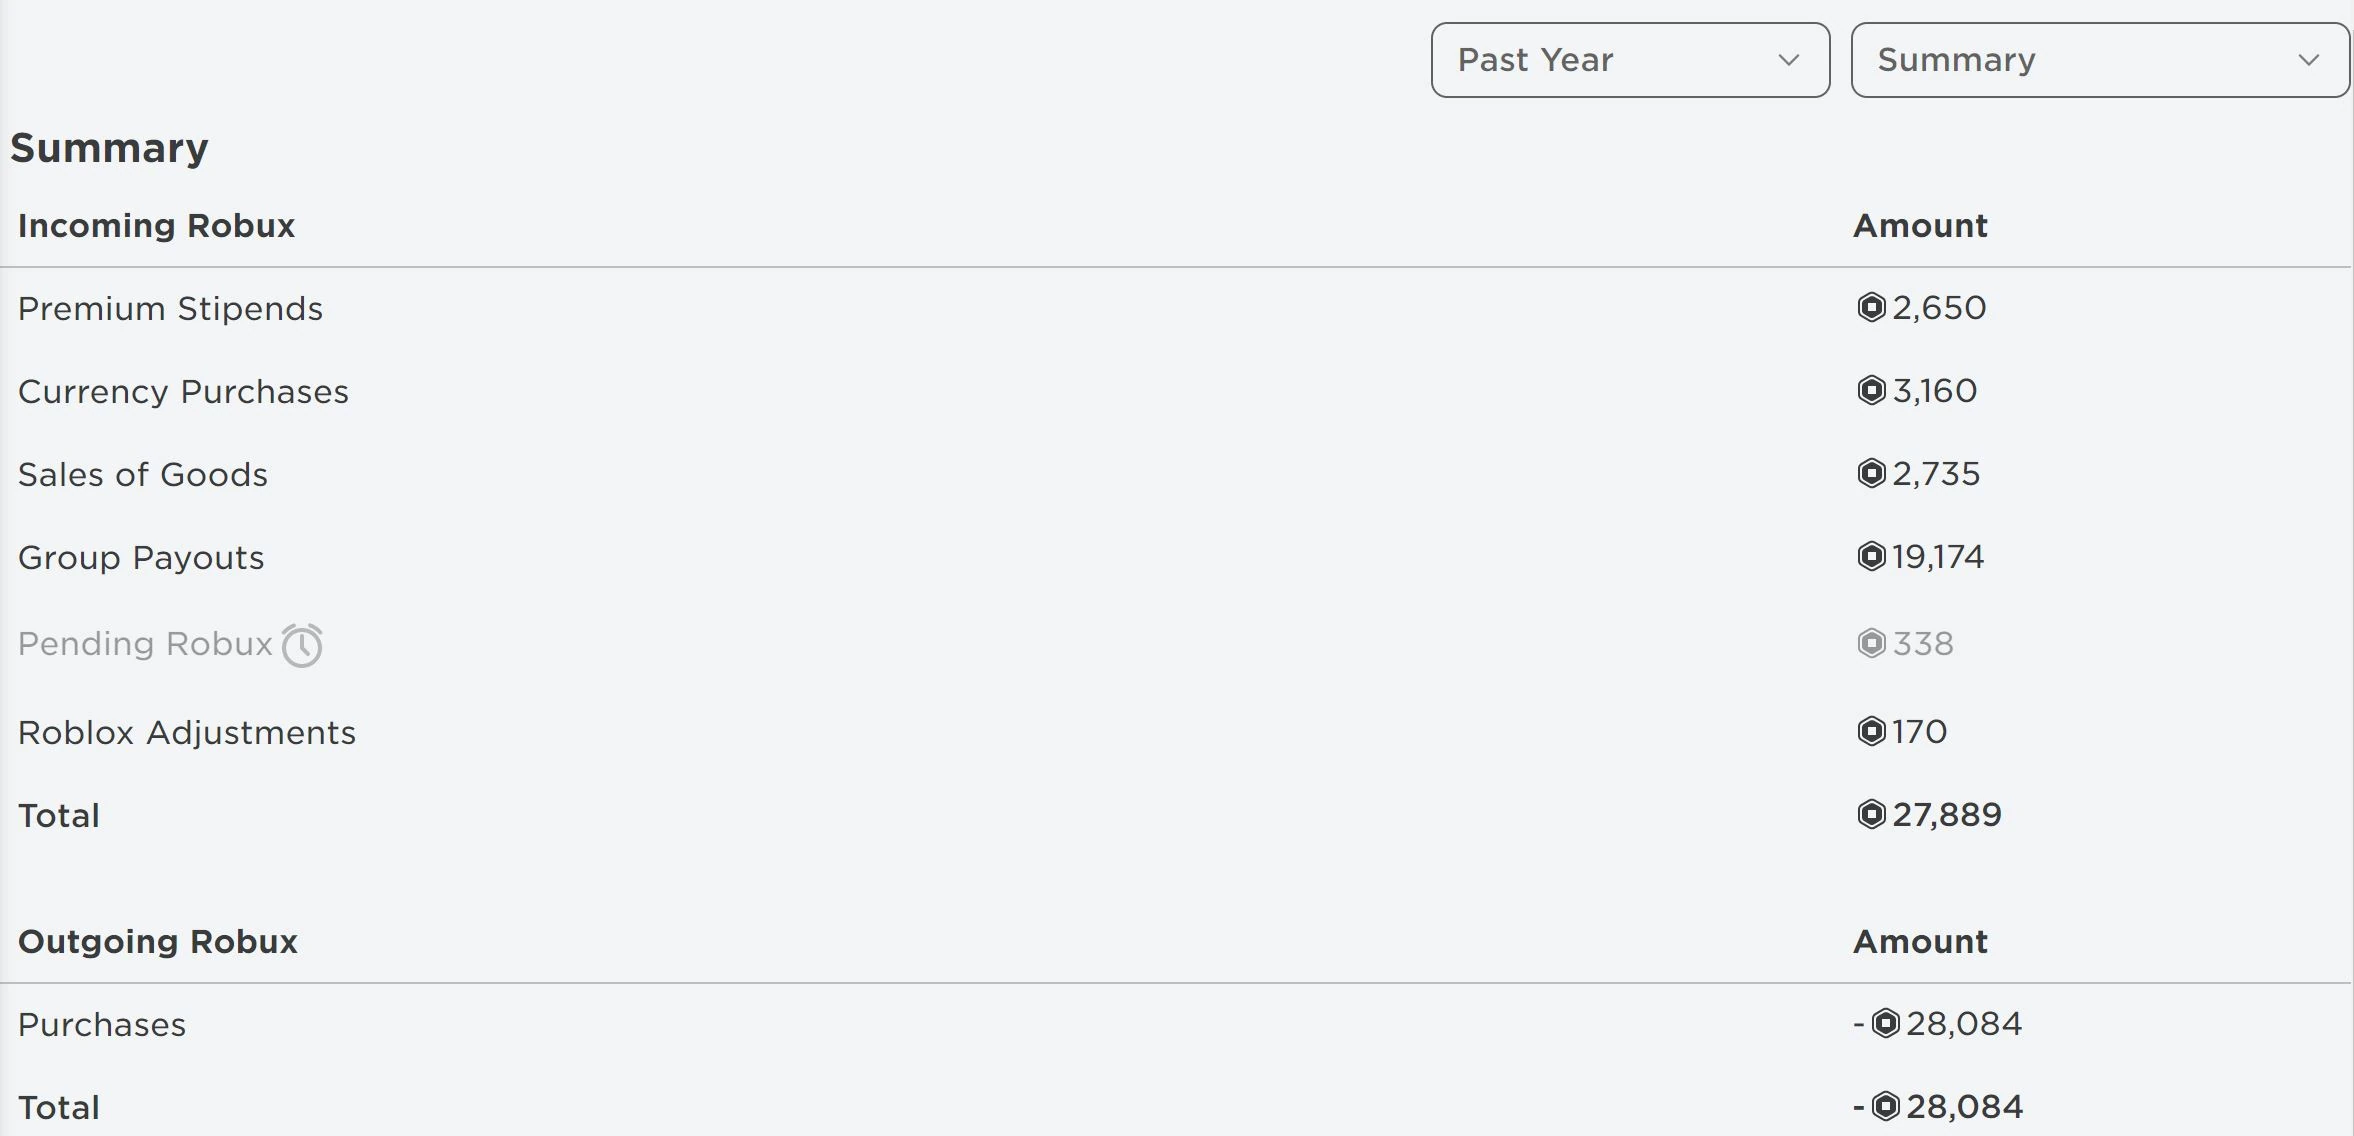Click the chevron arrow in Past Year dropdown
The width and height of the screenshot is (2354, 1136).
pos(1789,60)
